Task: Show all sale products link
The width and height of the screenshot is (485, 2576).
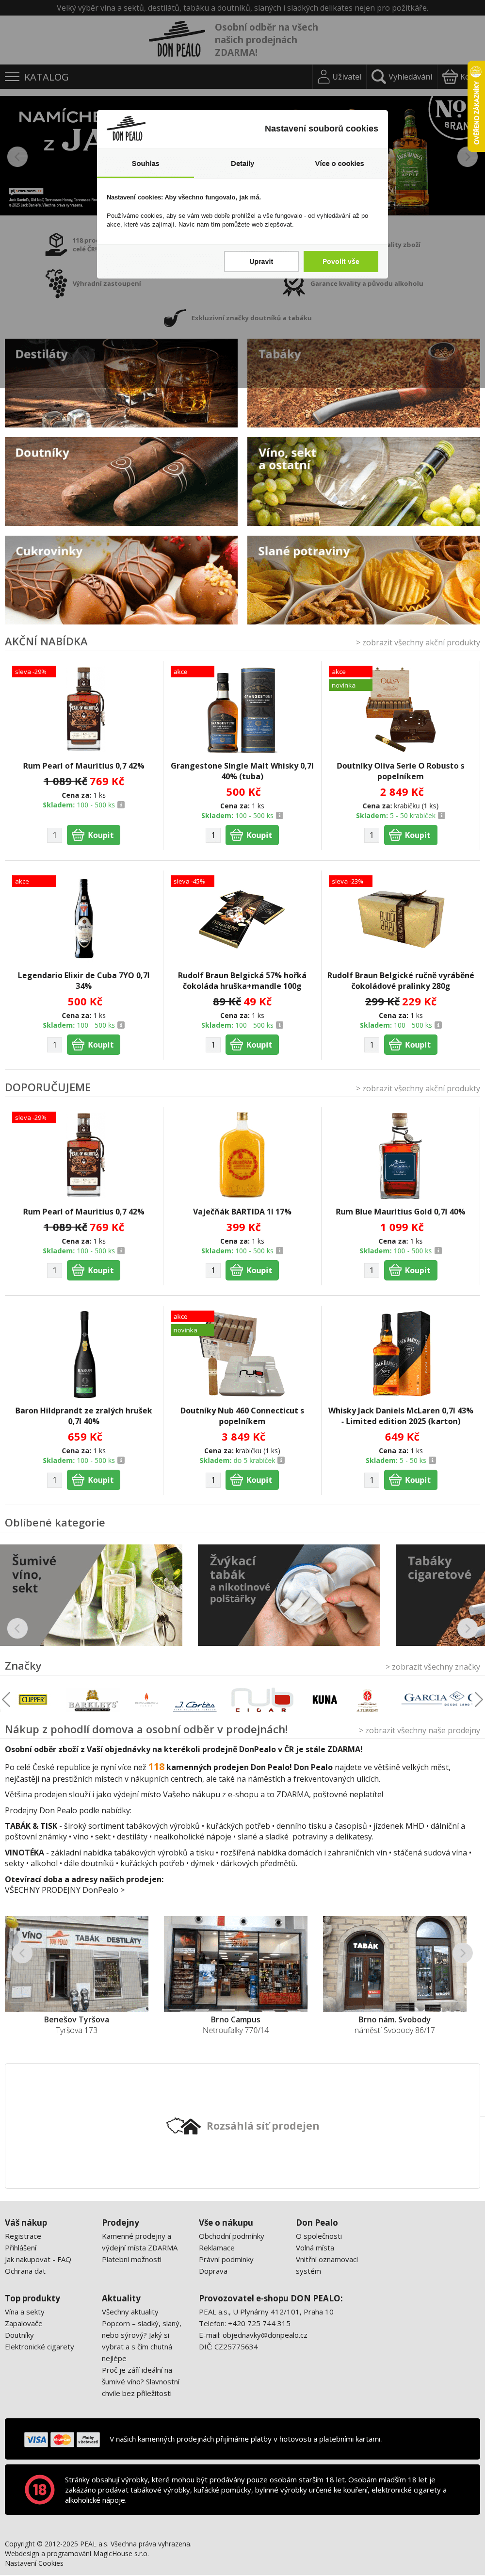Action: [x=417, y=643]
